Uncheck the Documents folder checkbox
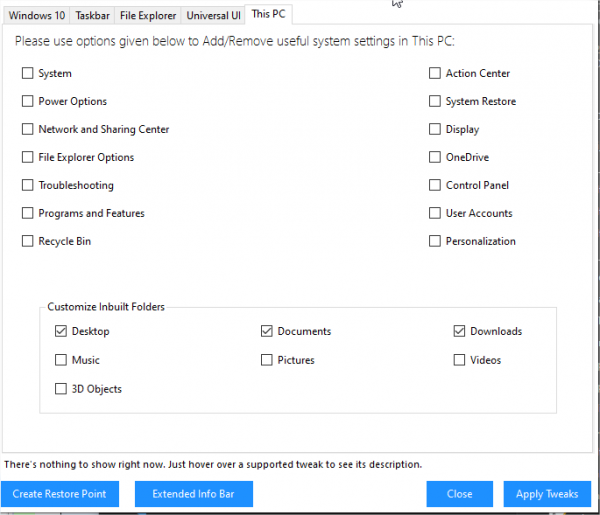This screenshot has height=515, width=600. (x=267, y=332)
